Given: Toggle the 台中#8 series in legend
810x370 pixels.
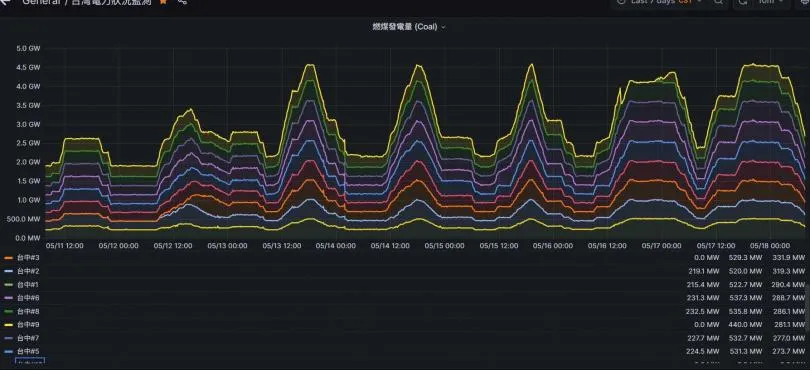Looking at the screenshot, I should coord(28,311).
